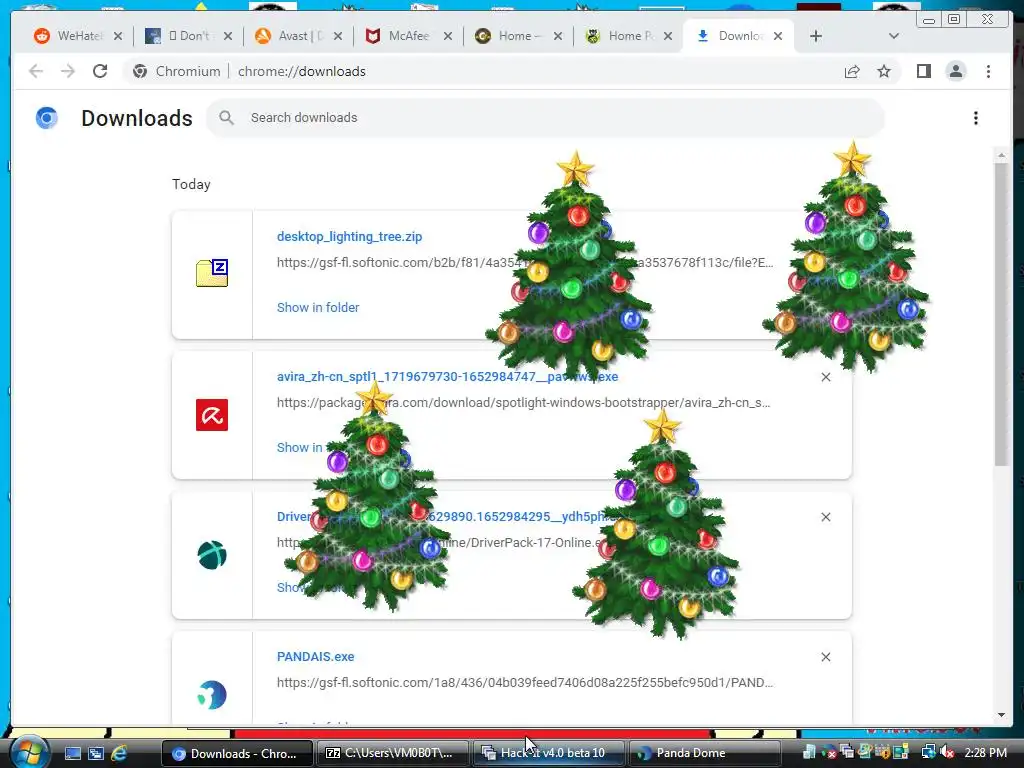This screenshot has height=768, width=1024.
Task: Click the search magnifier icon
Action: click(x=227, y=118)
